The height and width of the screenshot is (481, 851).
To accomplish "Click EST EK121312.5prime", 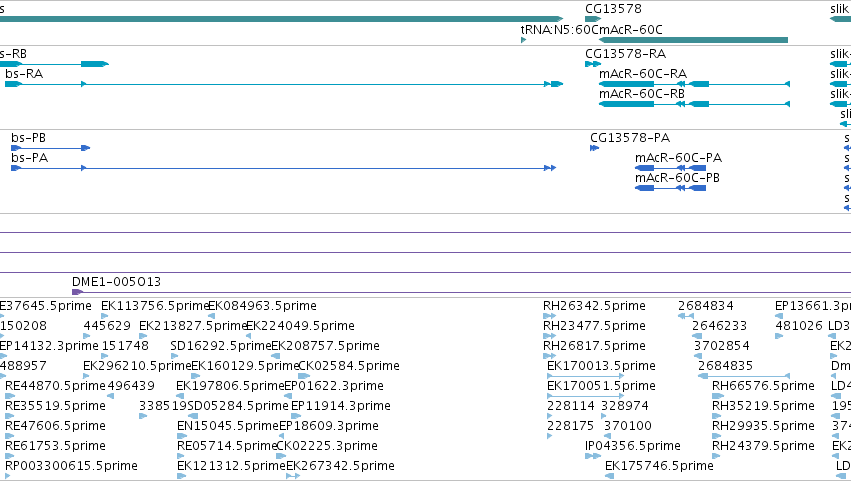I will [x=231, y=466].
